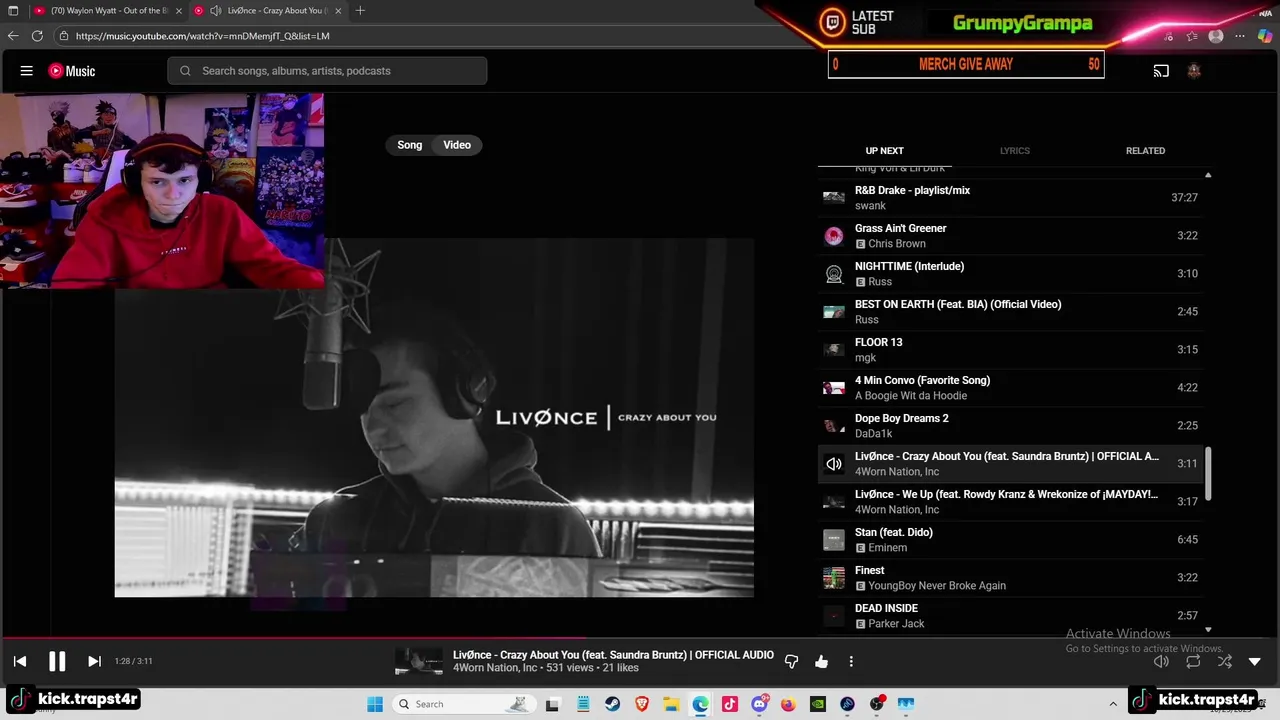Close the LivØnce - Crazy About You tab
The width and height of the screenshot is (1280, 720).
(338, 11)
